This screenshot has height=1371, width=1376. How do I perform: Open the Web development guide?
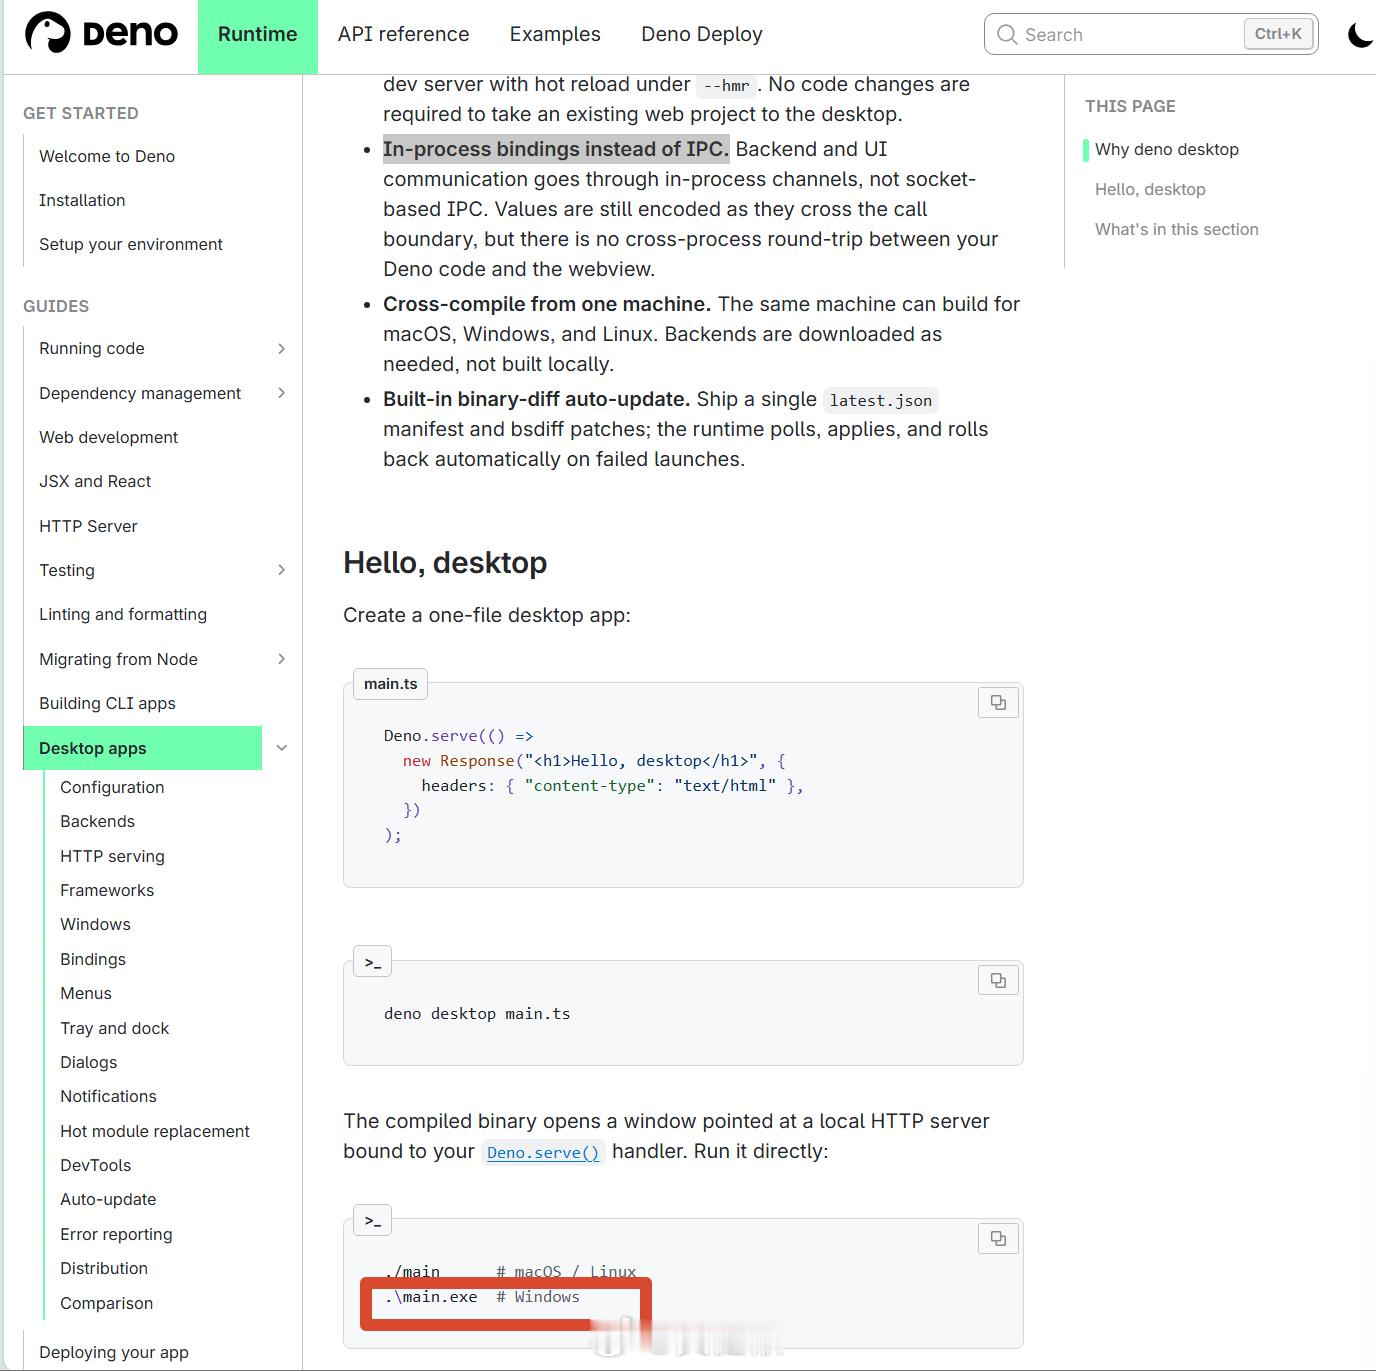[108, 437]
